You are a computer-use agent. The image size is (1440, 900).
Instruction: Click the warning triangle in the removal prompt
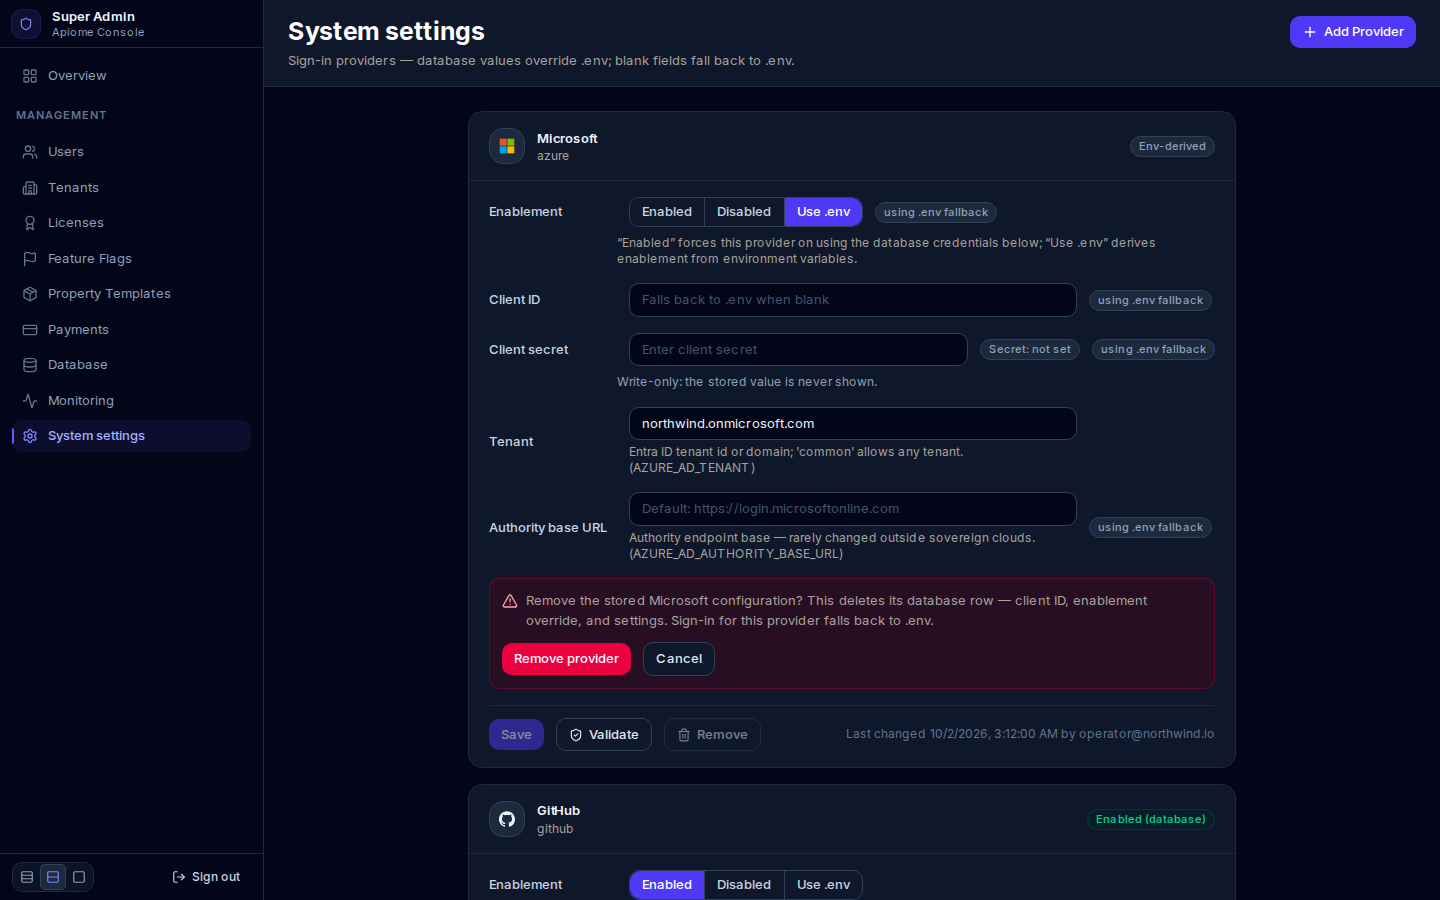[x=510, y=601]
